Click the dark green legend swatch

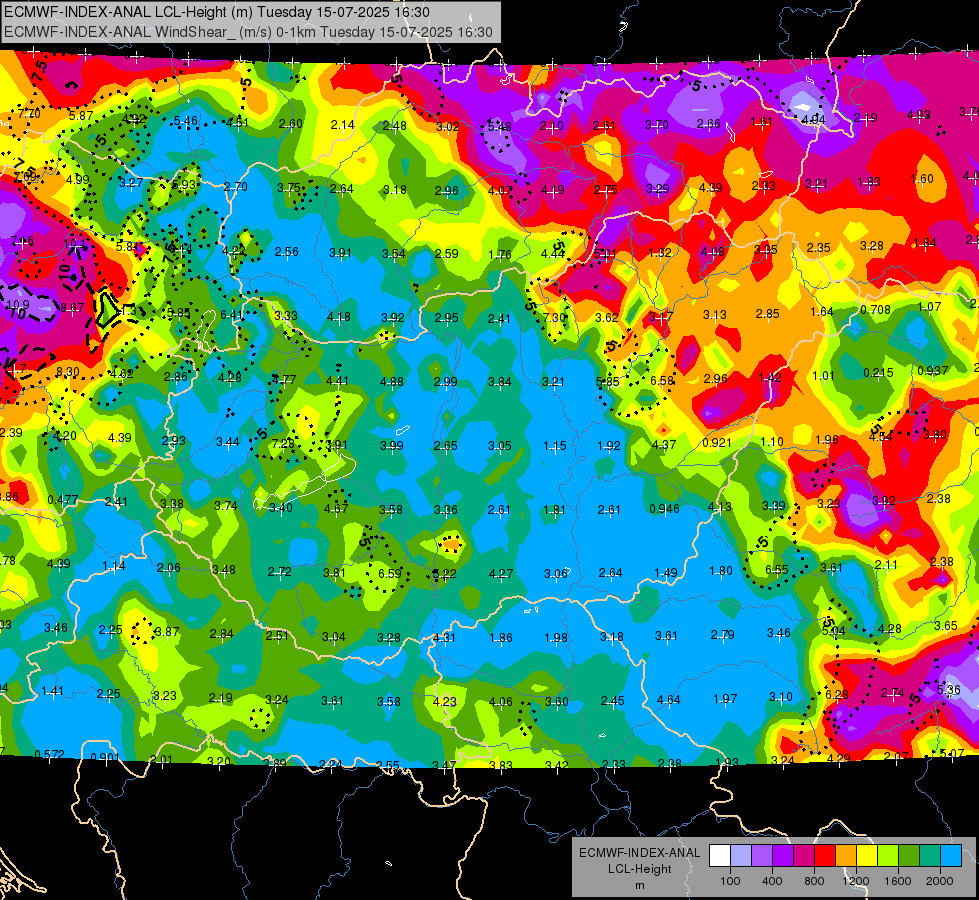point(909,856)
